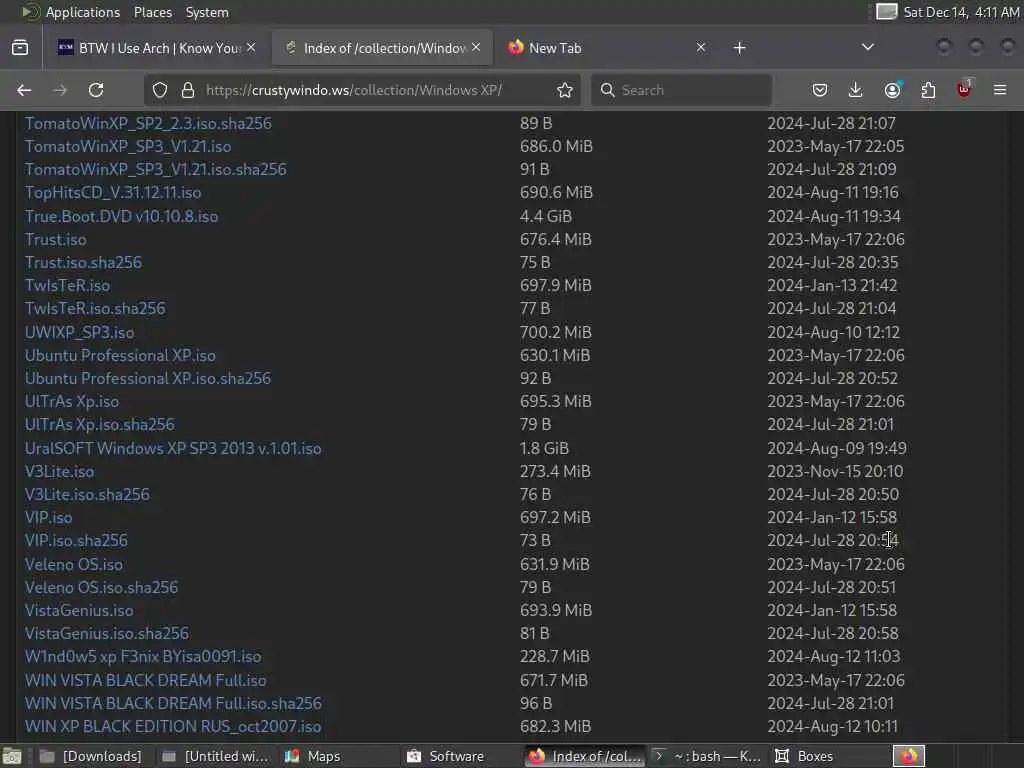Close the BTW I Use Arch tab
The height and width of the screenshot is (768, 1024).
[251, 48]
